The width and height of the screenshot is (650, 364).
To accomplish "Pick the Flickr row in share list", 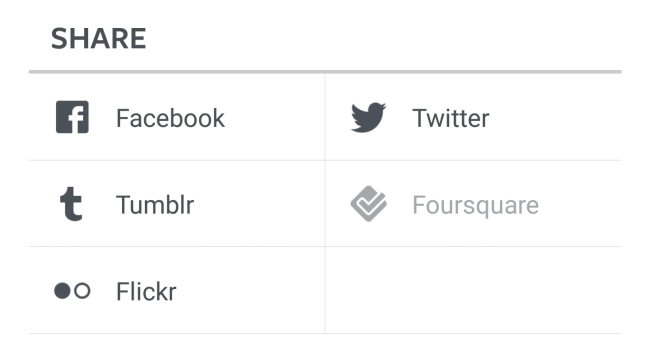I will click(x=177, y=290).
